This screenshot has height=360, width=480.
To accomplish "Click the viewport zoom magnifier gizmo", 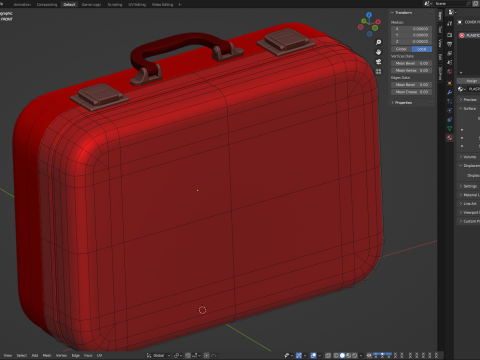I will [x=378, y=42].
